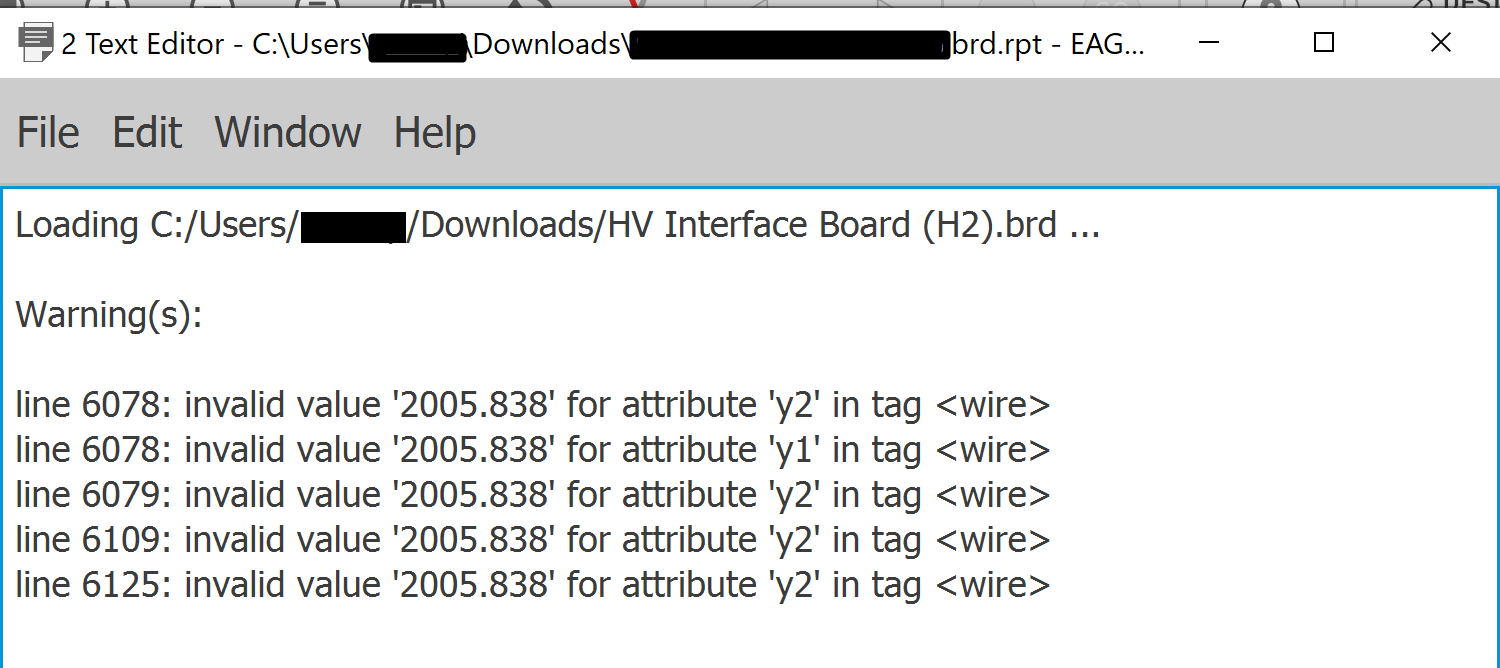Select the line 6079 warning entry
The image size is (1500, 668).
(533, 496)
